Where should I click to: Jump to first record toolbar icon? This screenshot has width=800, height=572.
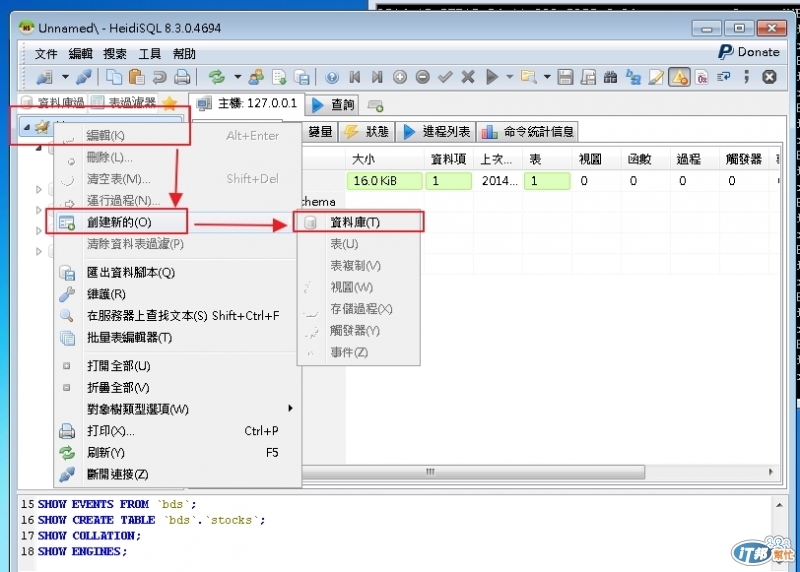coord(355,77)
